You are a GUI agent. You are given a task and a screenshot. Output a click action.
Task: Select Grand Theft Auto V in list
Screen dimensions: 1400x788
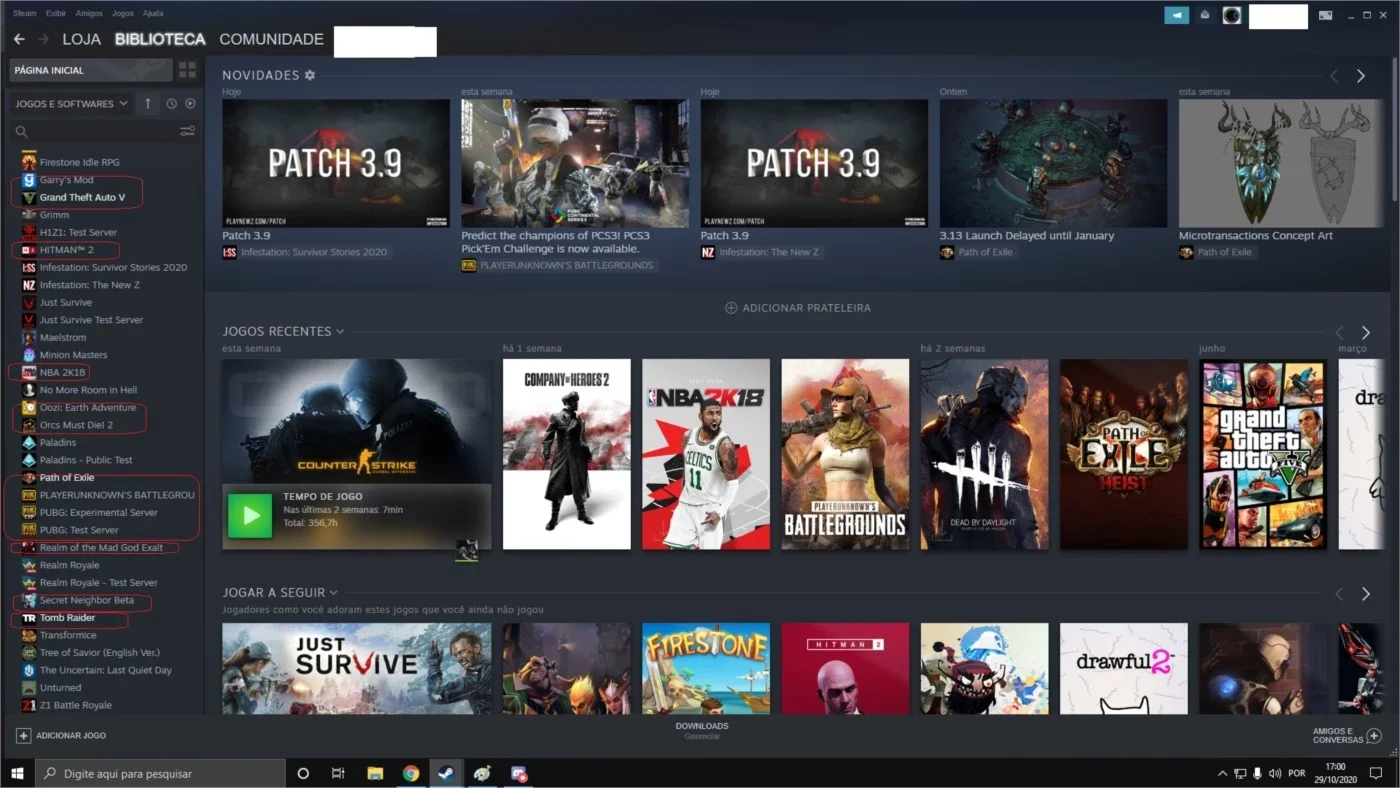pos(82,197)
